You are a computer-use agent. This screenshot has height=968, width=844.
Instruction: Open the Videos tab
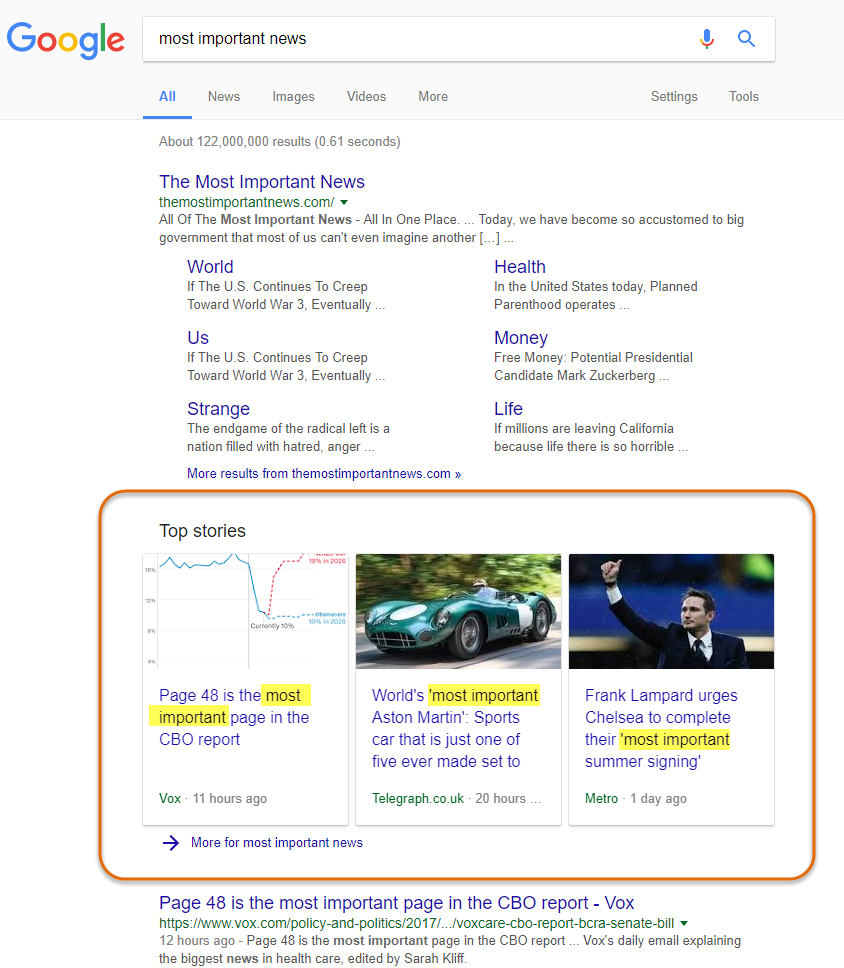[x=366, y=97]
